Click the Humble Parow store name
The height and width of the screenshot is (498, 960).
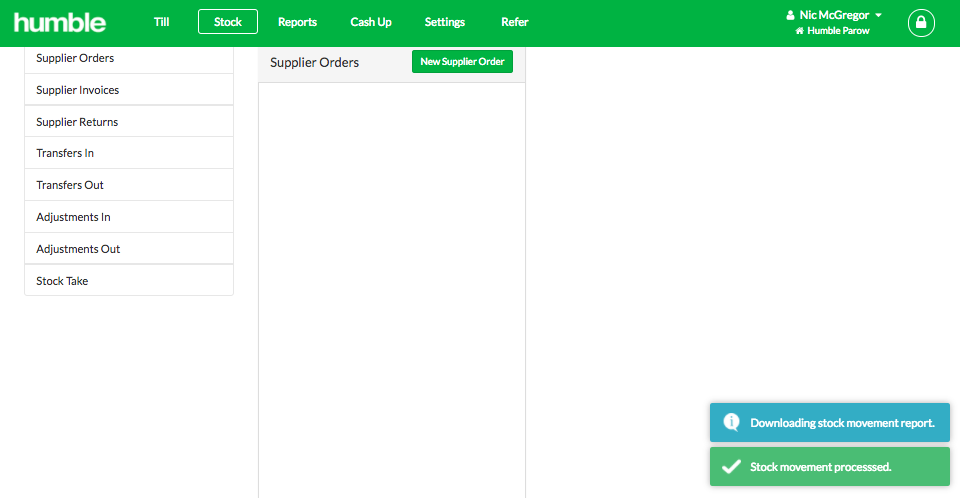[x=838, y=31]
